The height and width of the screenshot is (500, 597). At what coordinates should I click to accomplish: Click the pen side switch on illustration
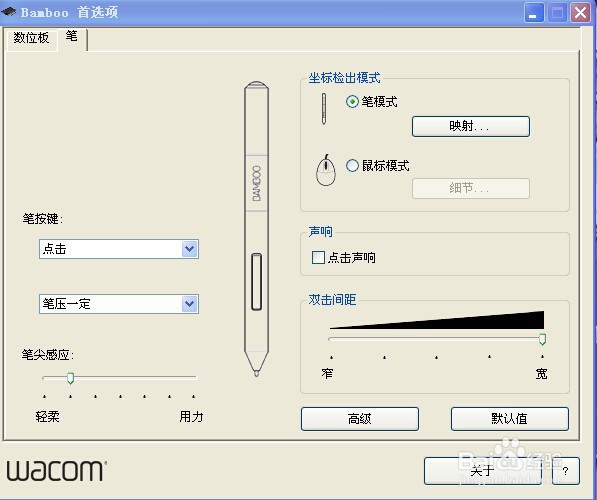[257, 281]
